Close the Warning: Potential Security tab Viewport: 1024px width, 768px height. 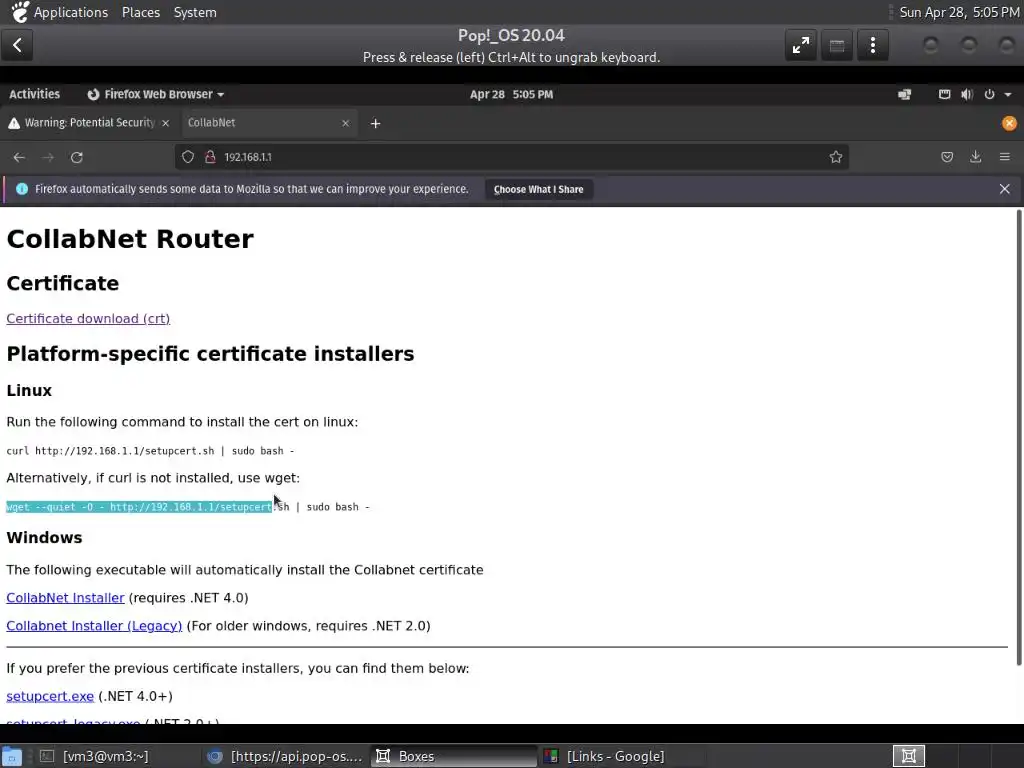165,123
